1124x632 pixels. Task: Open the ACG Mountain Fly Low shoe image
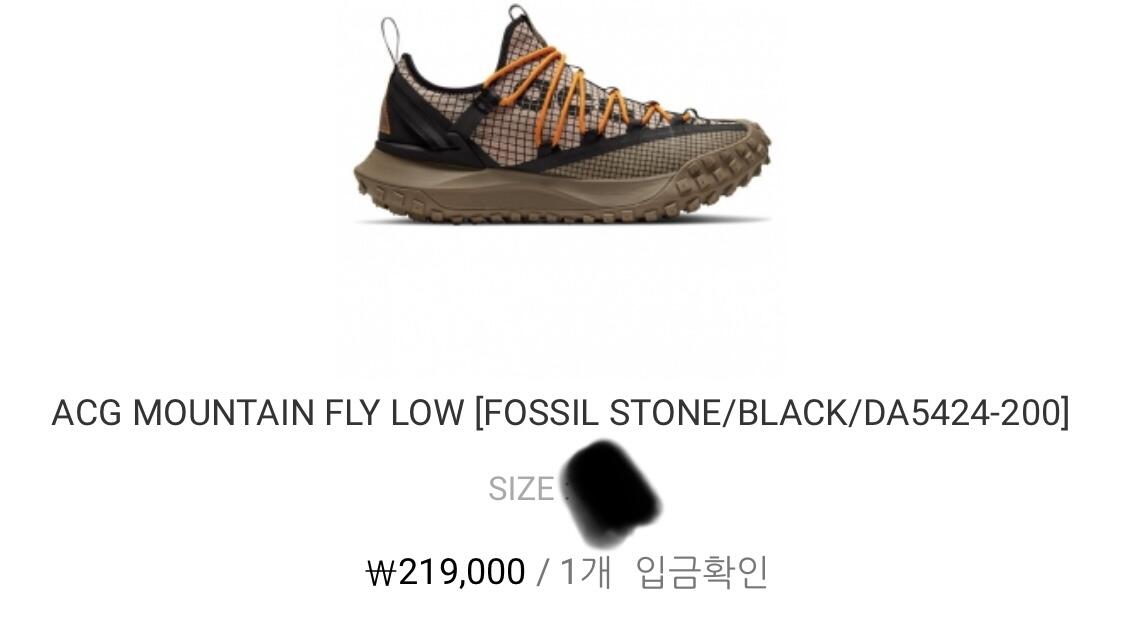[563, 115]
